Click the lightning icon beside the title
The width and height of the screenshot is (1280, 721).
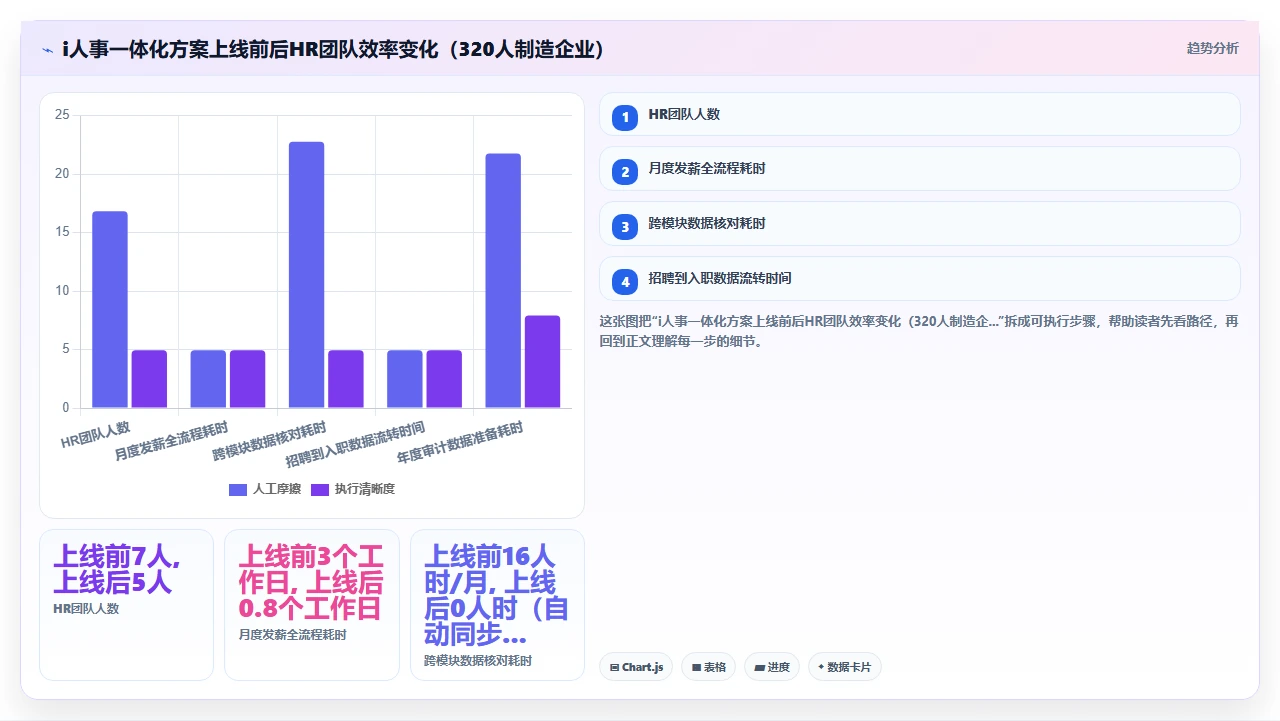48,49
